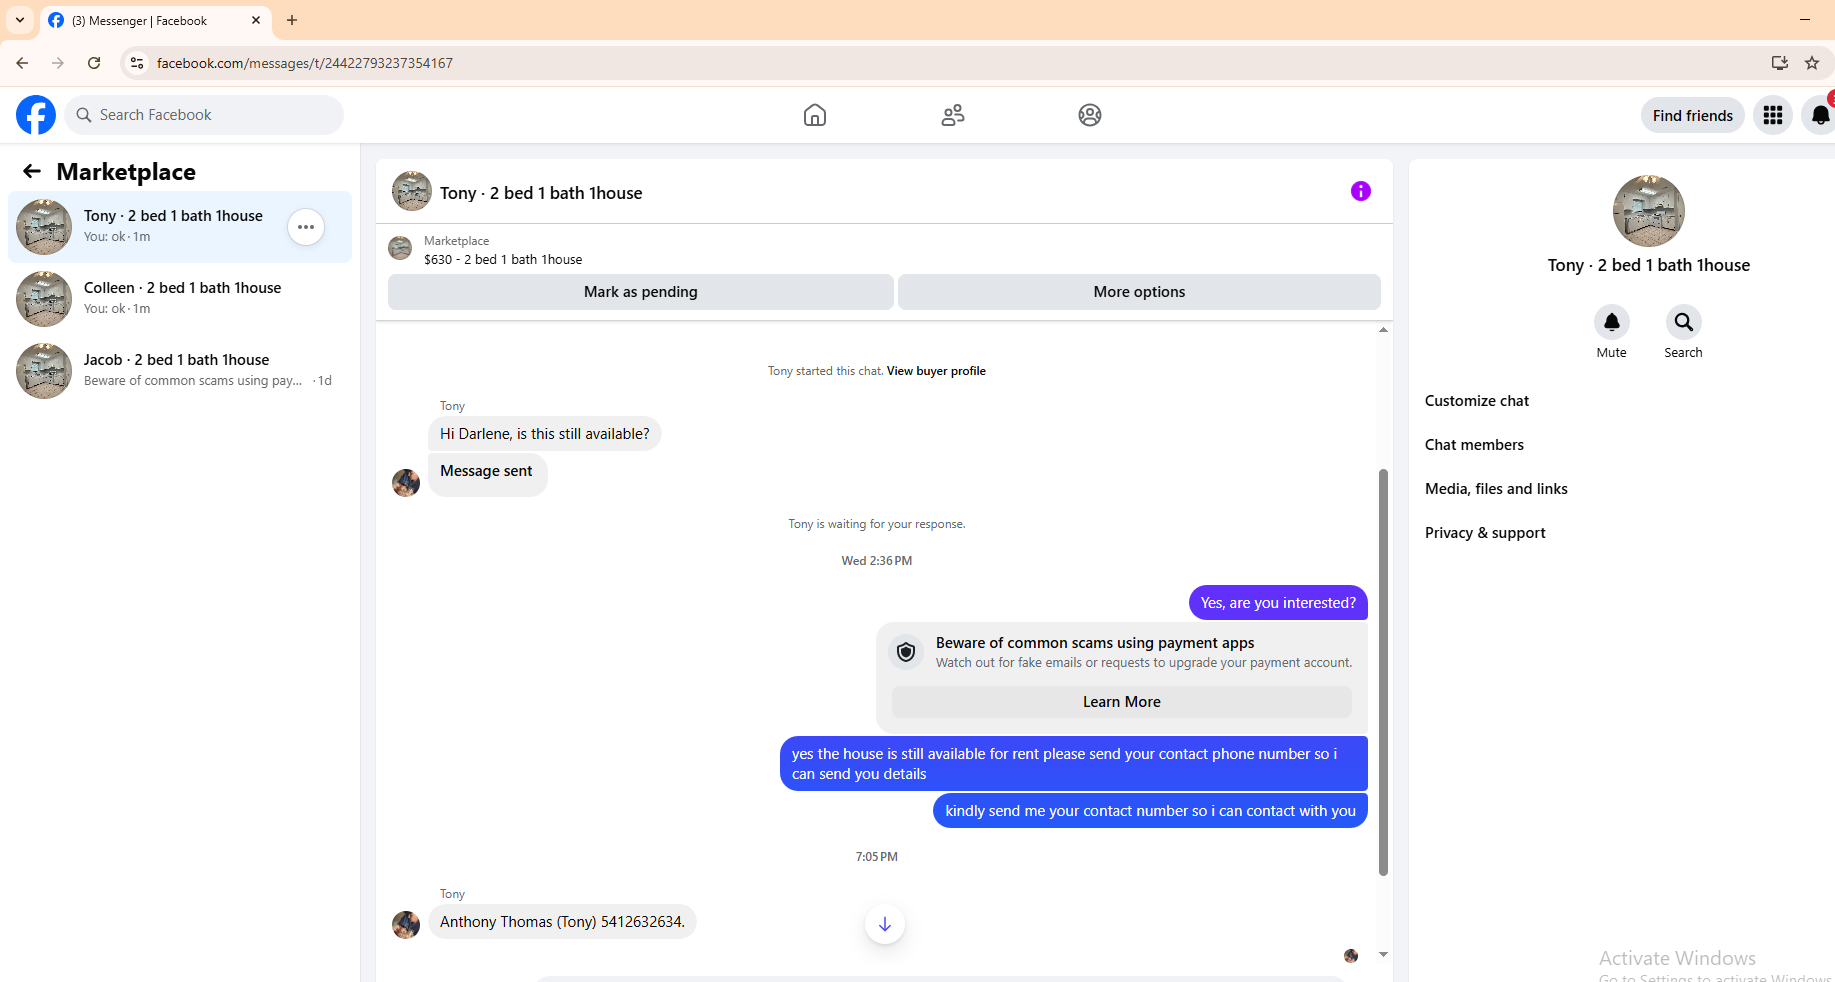Open the notifications bell

[1820, 115]
